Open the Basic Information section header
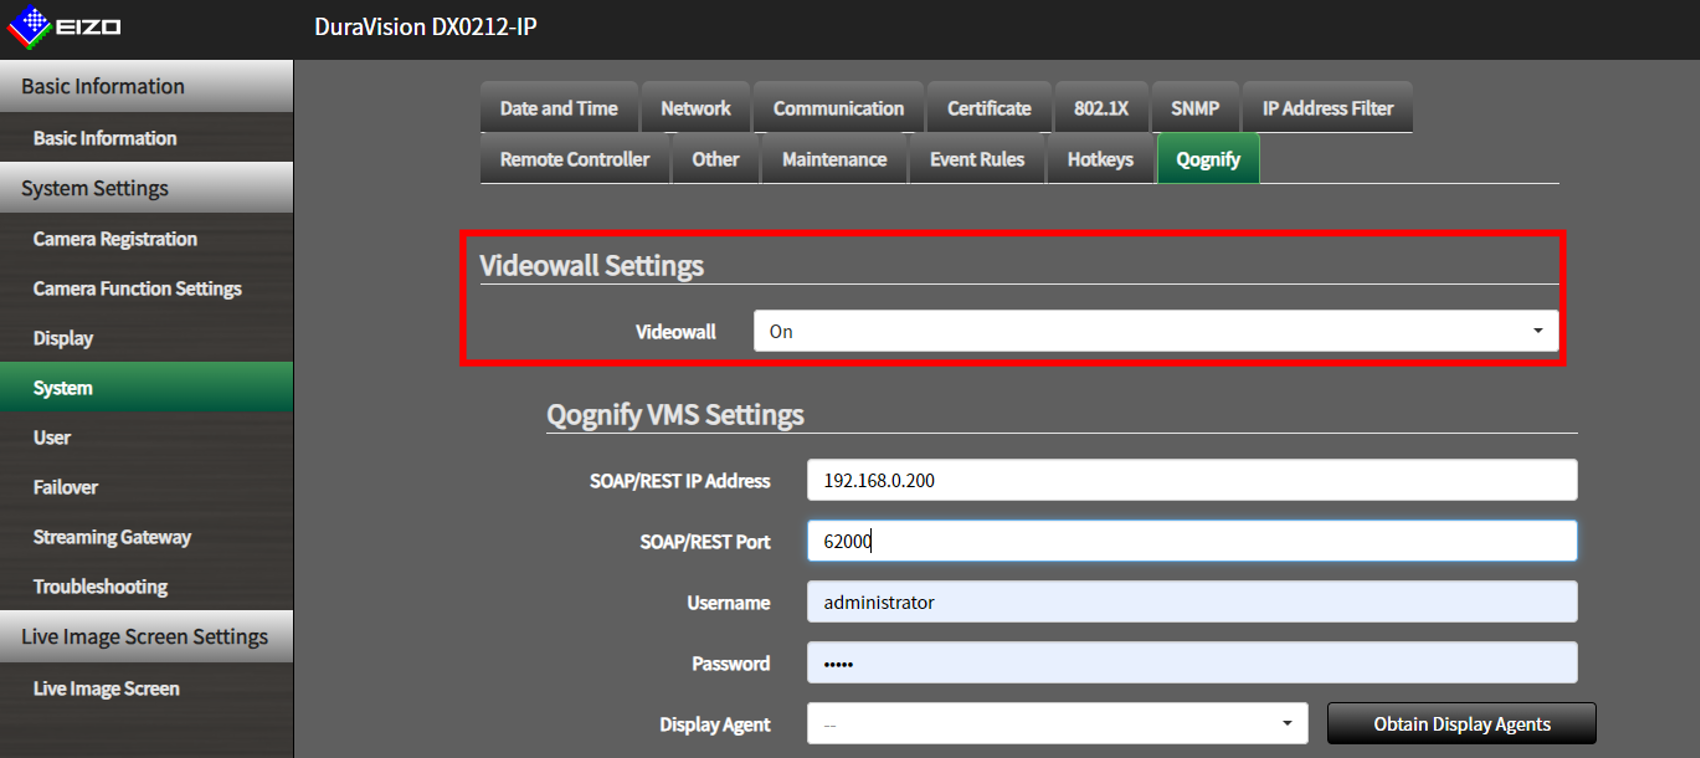Screen dimensions: 1700x758 tap(147, 86)
